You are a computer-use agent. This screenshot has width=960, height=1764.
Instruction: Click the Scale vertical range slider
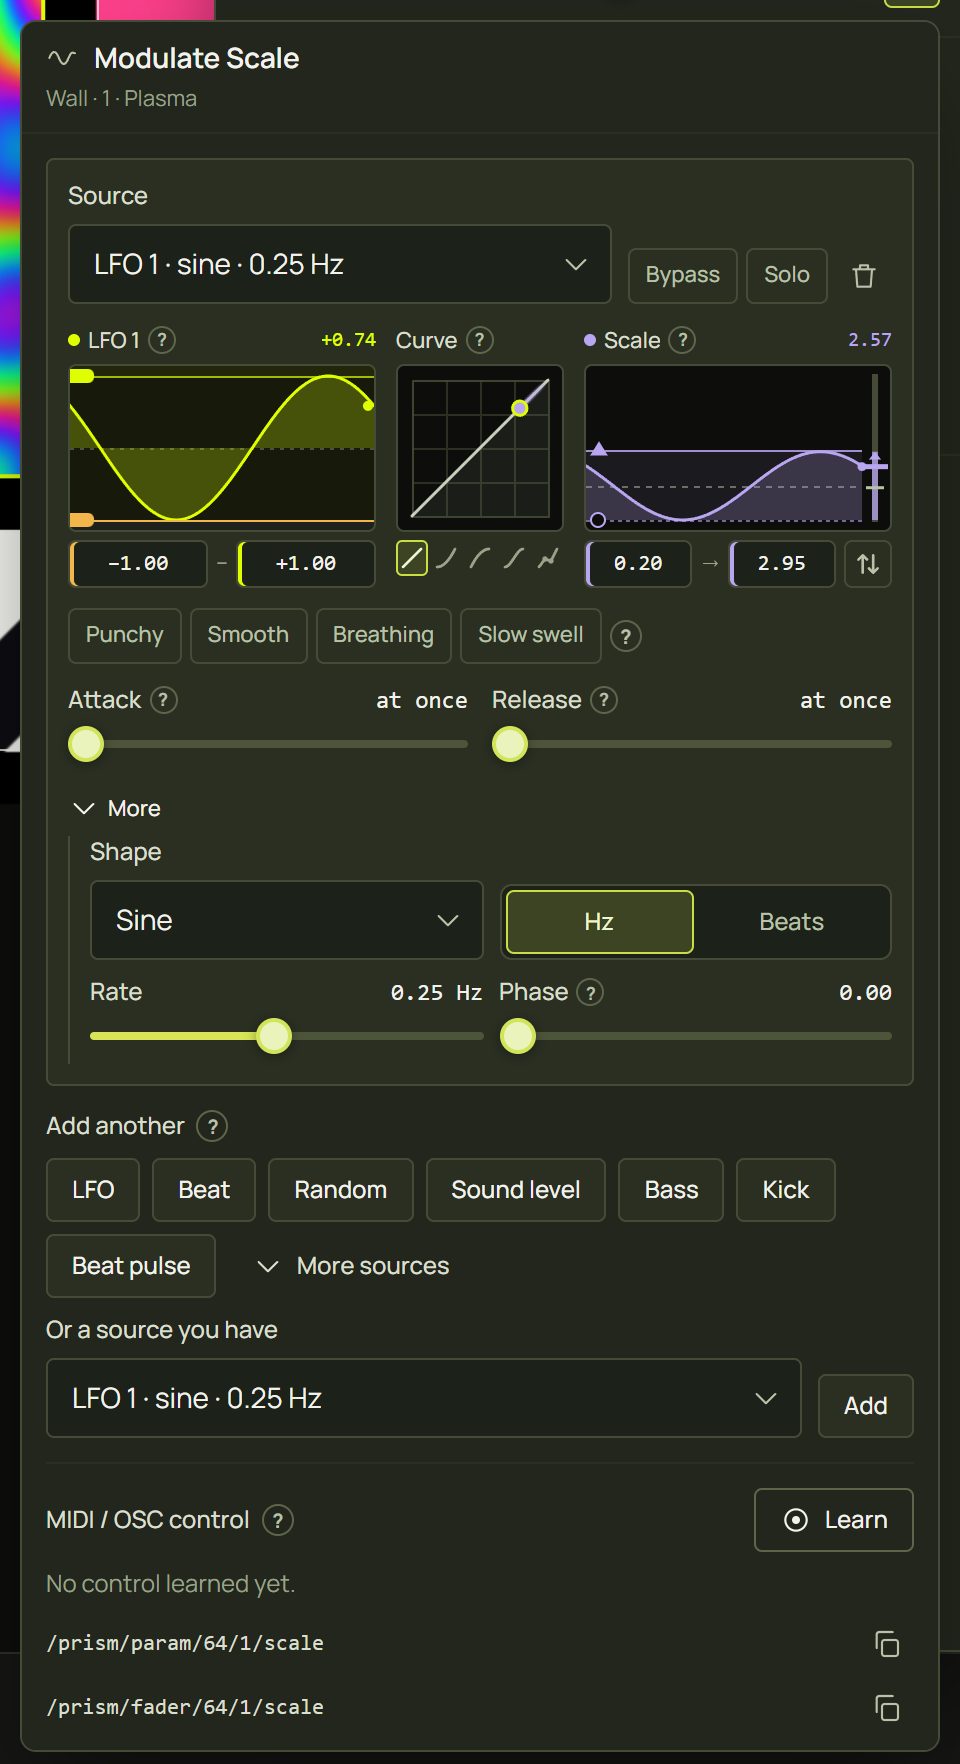(875, 446)
